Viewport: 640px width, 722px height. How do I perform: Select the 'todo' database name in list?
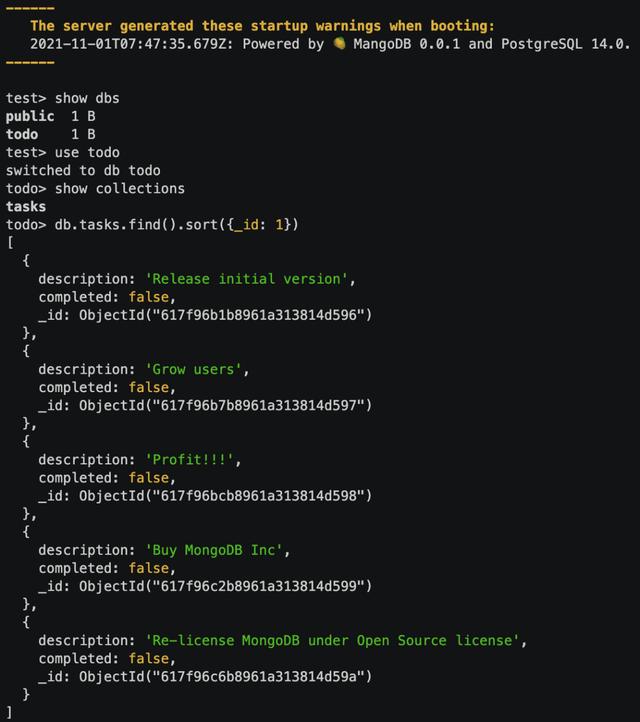click(x=22, y=134)
